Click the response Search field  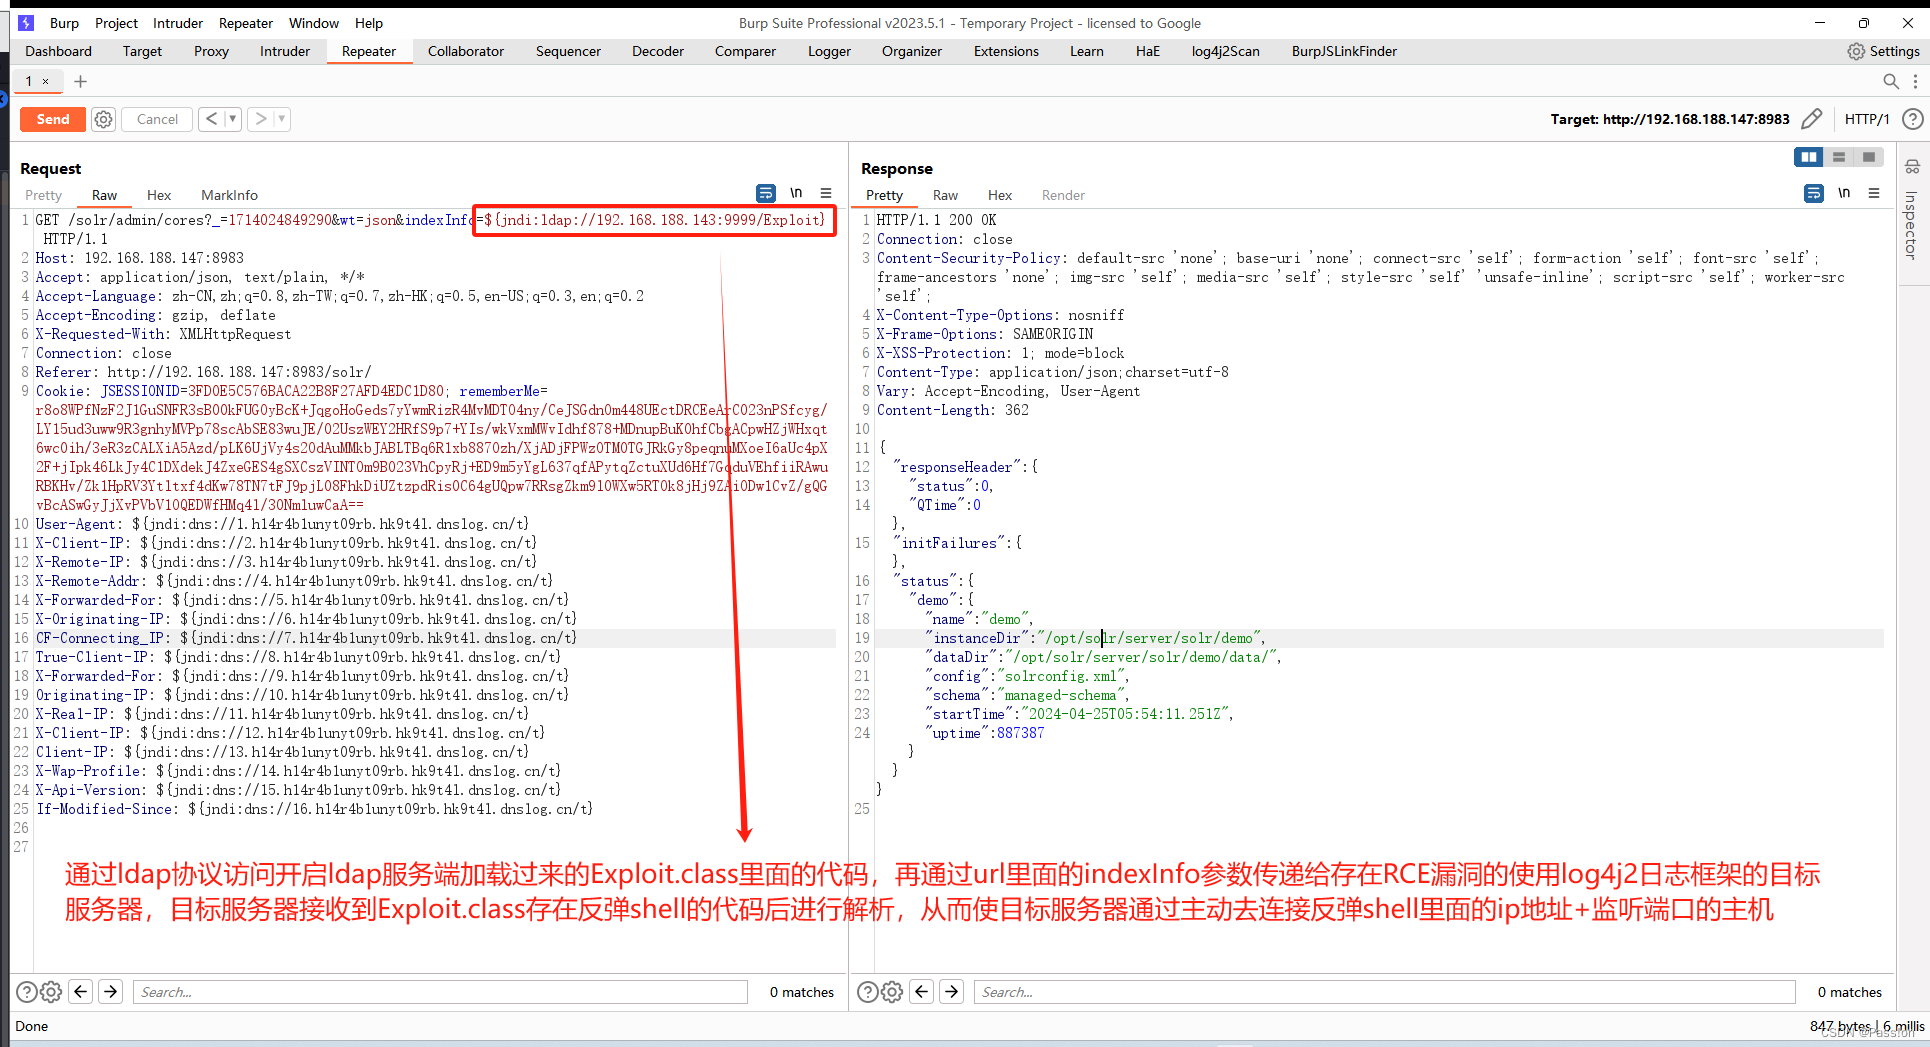(1385, 992)
